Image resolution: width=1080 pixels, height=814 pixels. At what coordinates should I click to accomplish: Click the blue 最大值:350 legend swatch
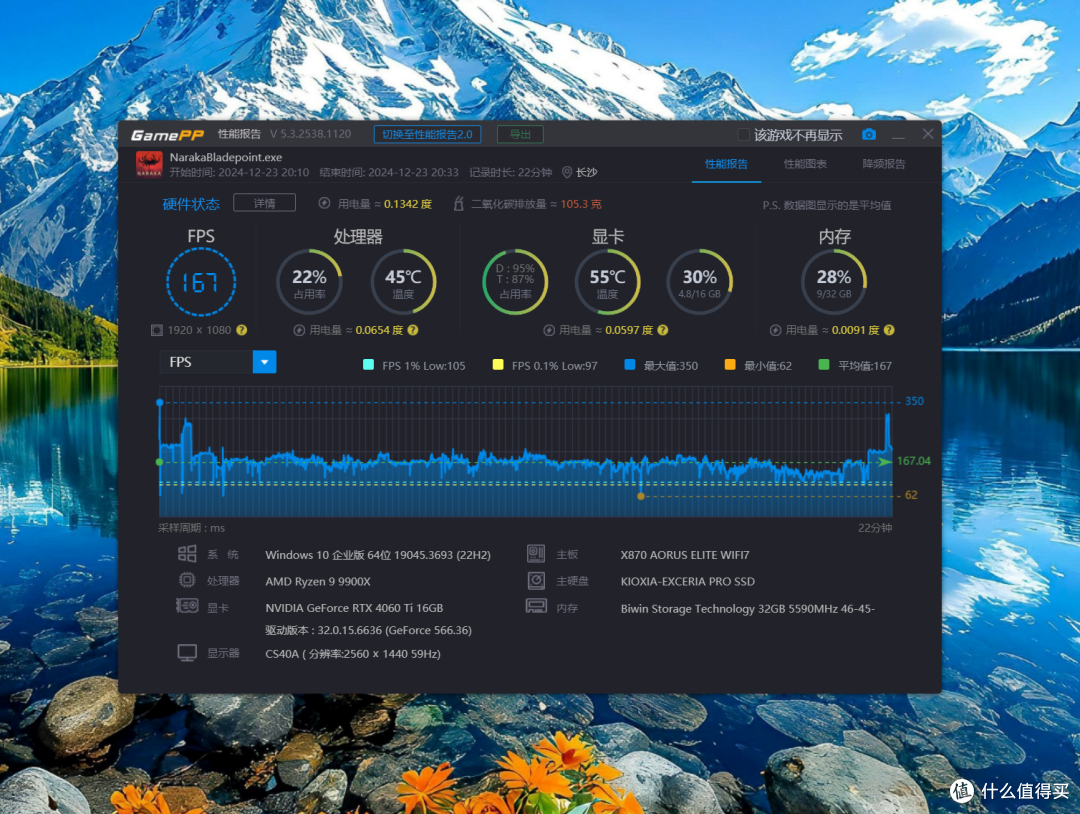pyautogui.click(x=630, y=365)
